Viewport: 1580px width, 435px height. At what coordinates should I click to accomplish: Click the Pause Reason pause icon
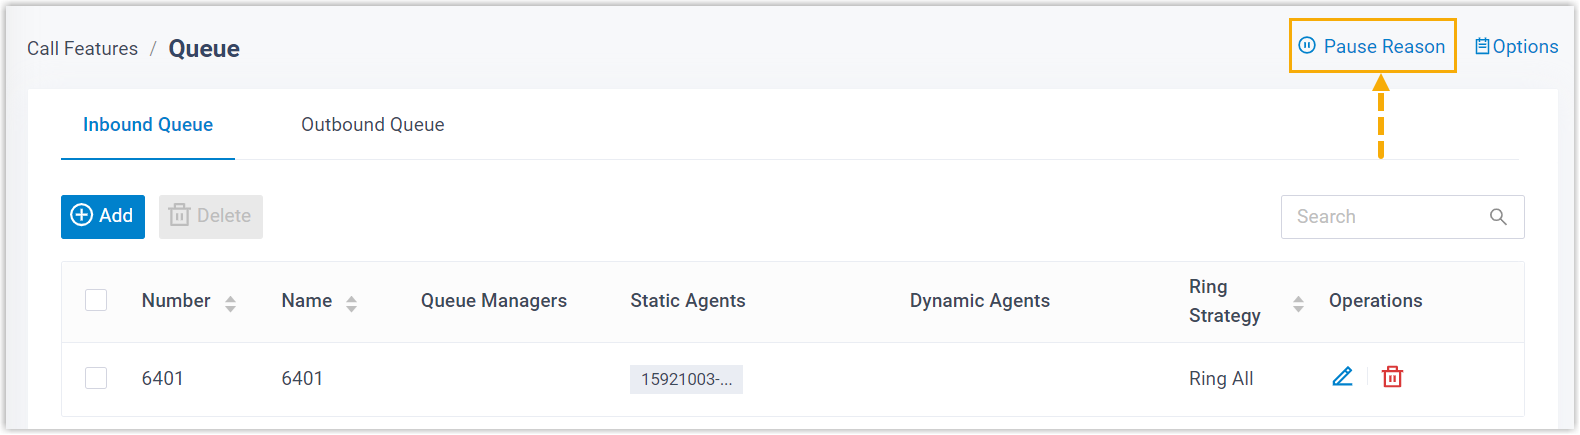(1307, 46)
